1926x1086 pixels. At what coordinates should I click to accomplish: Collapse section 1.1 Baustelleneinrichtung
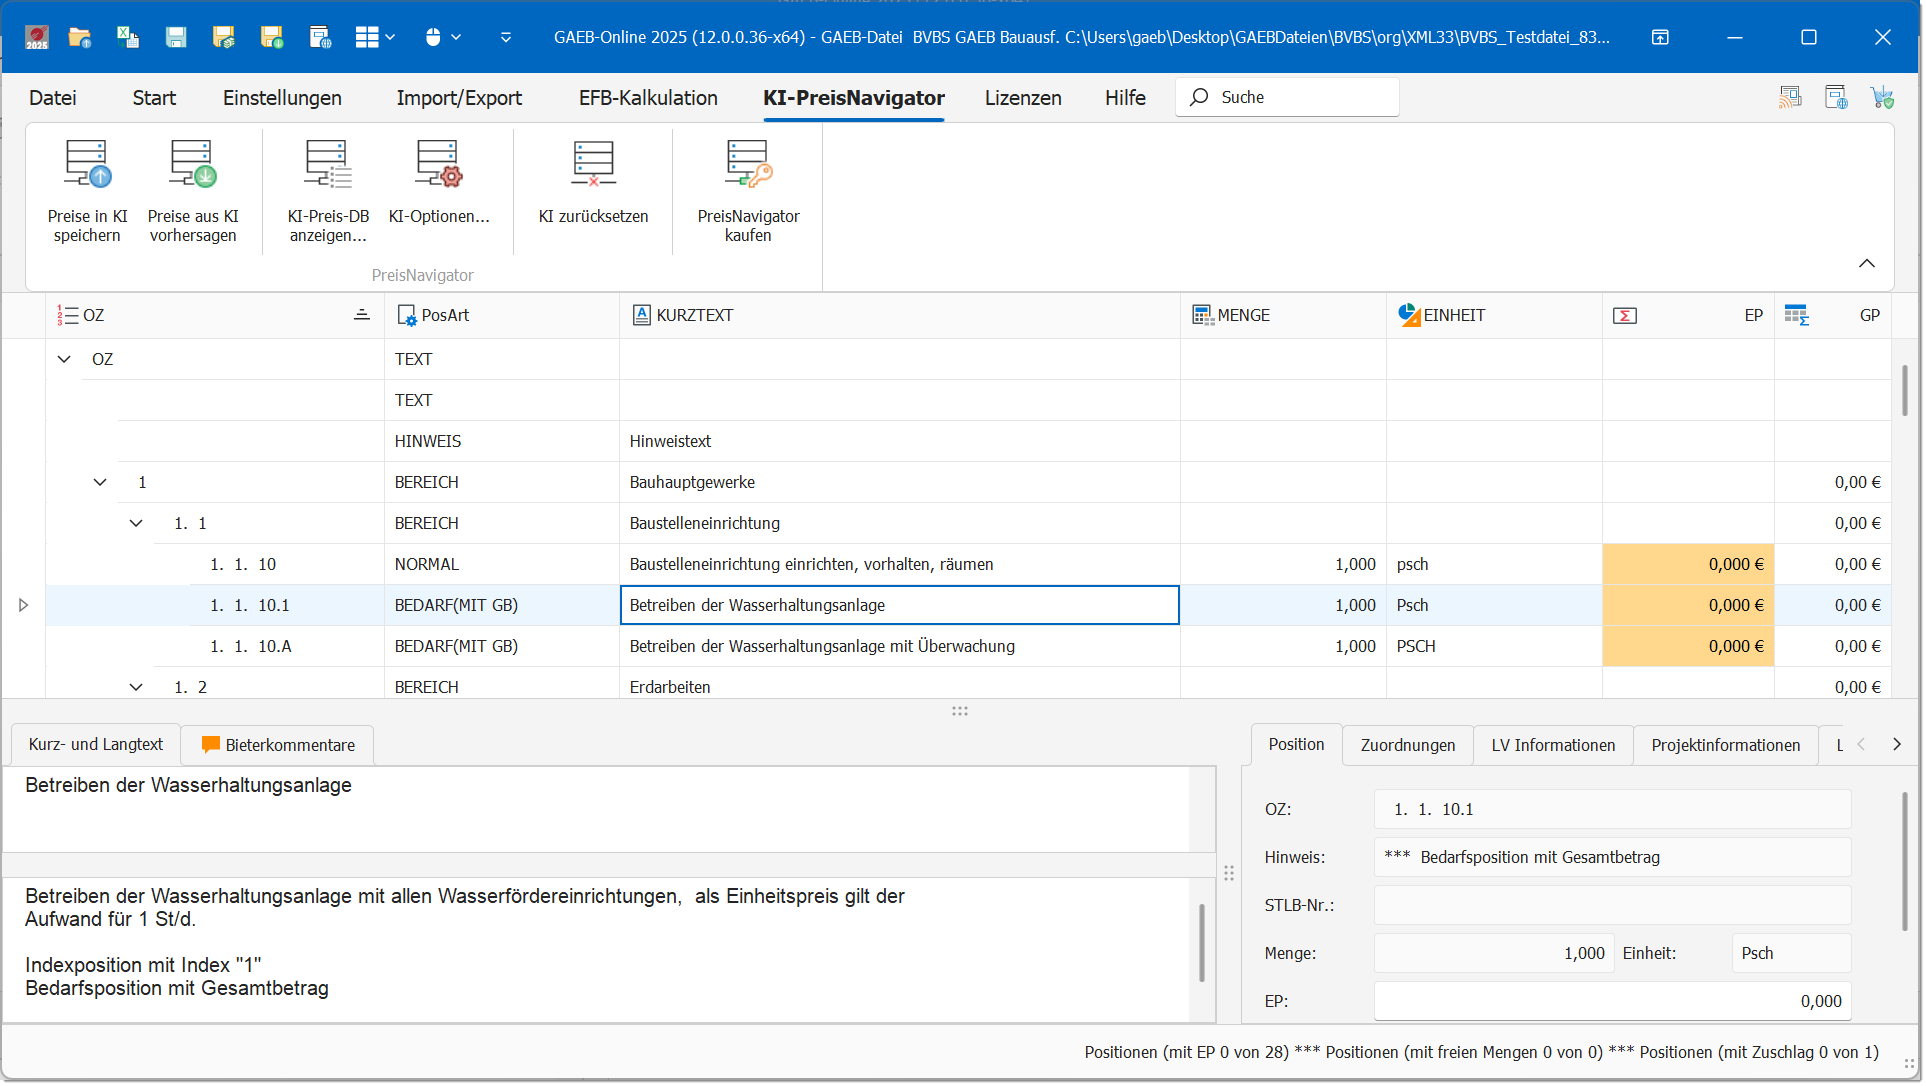click(136, 524)
